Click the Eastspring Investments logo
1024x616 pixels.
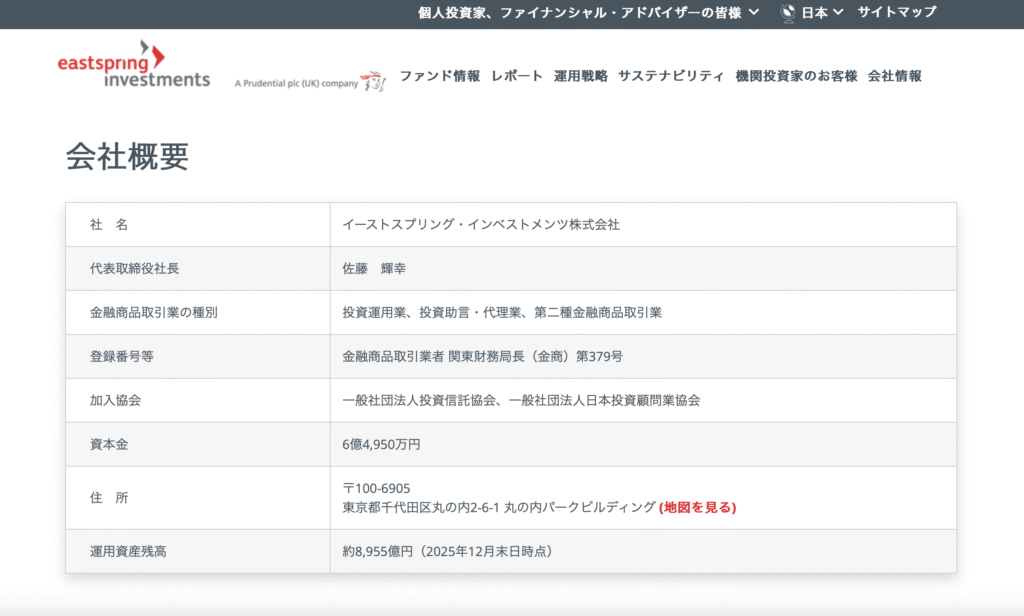point(134,64)
